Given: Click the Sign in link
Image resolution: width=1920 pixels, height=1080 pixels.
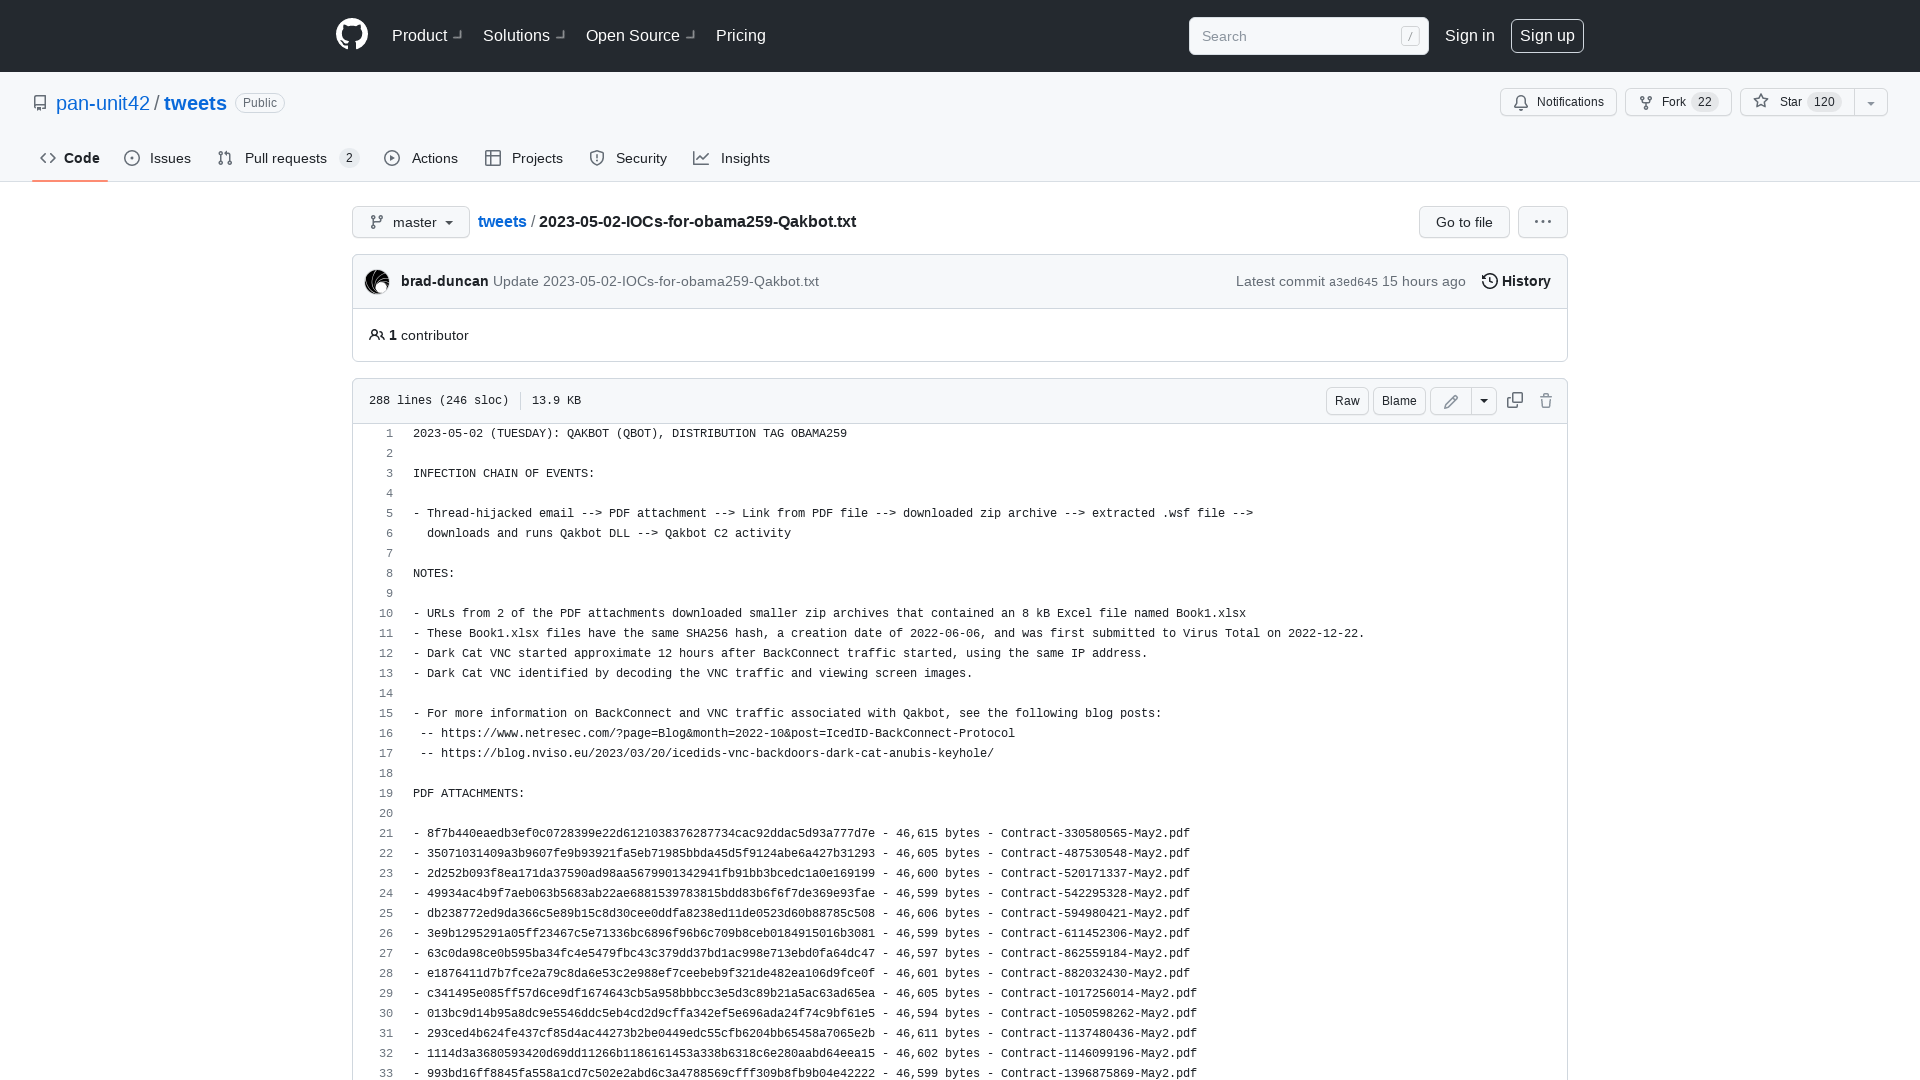Looking at the screenshot, I should click(x=1469, y=35).
